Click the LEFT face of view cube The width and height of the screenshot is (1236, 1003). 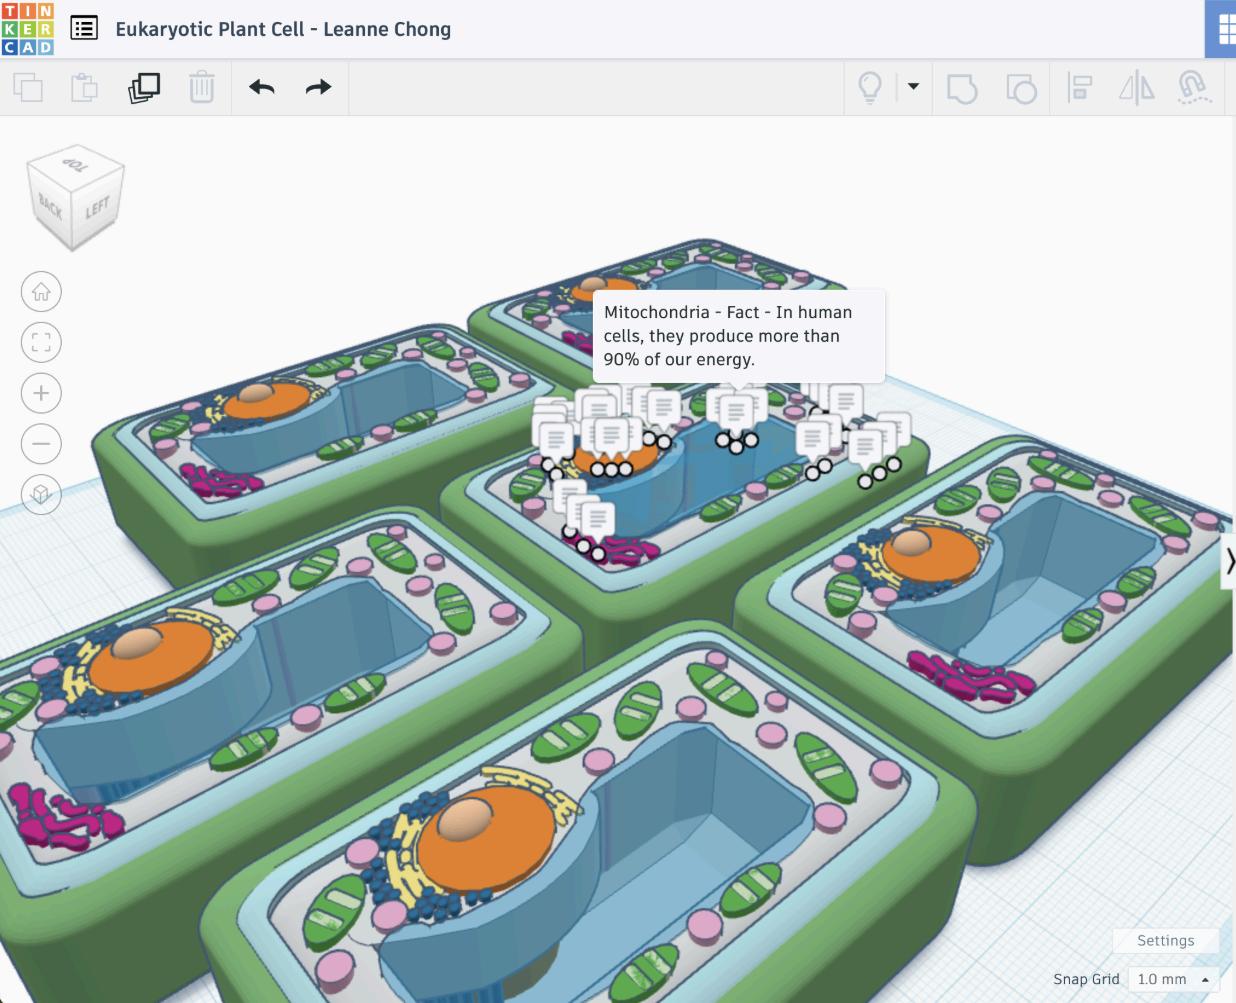point(97,209)
